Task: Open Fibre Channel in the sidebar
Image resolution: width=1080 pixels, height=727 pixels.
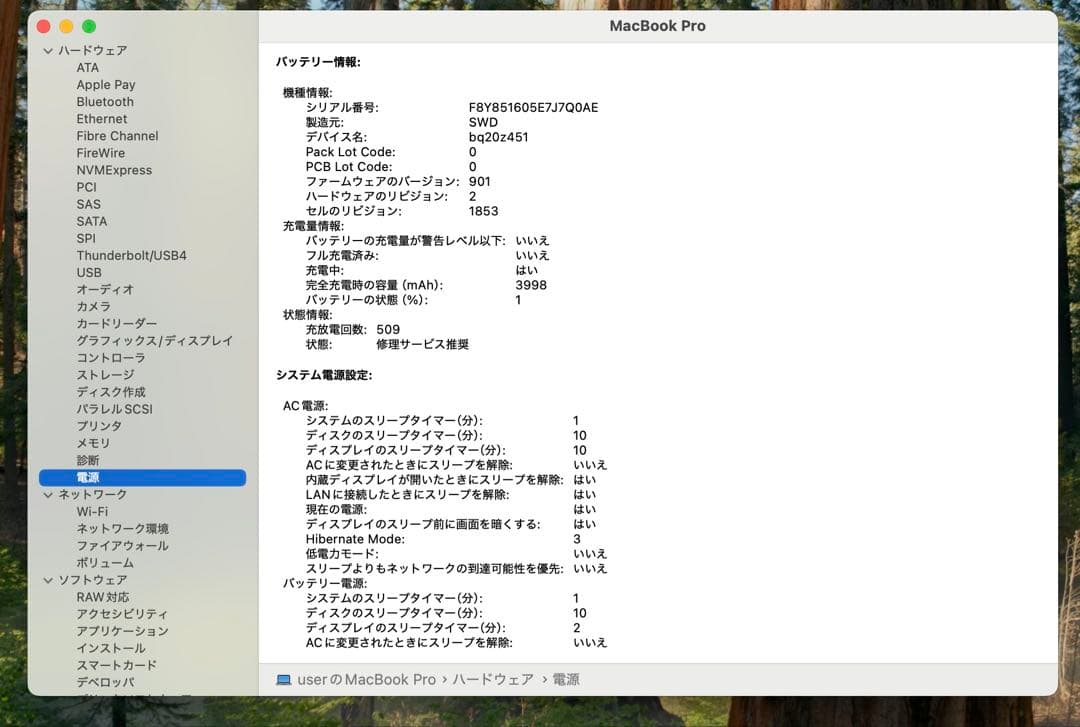Action: coord(117,136)
